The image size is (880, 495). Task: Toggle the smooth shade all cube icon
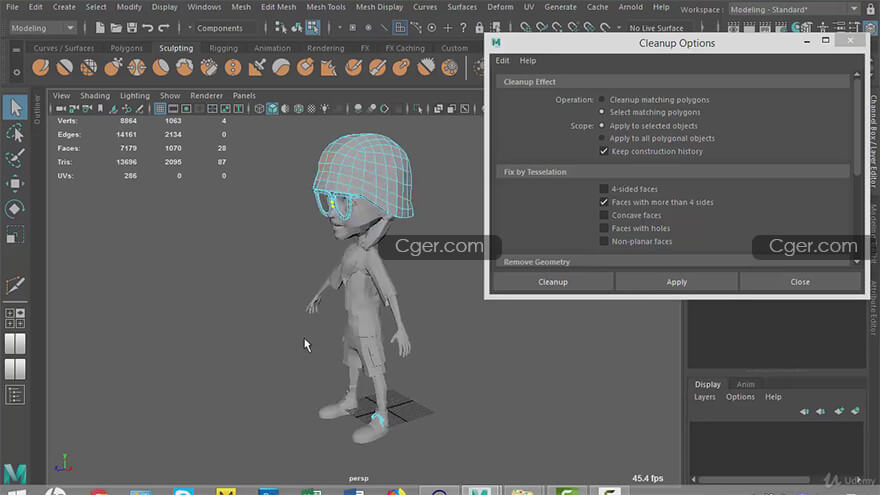272,108
